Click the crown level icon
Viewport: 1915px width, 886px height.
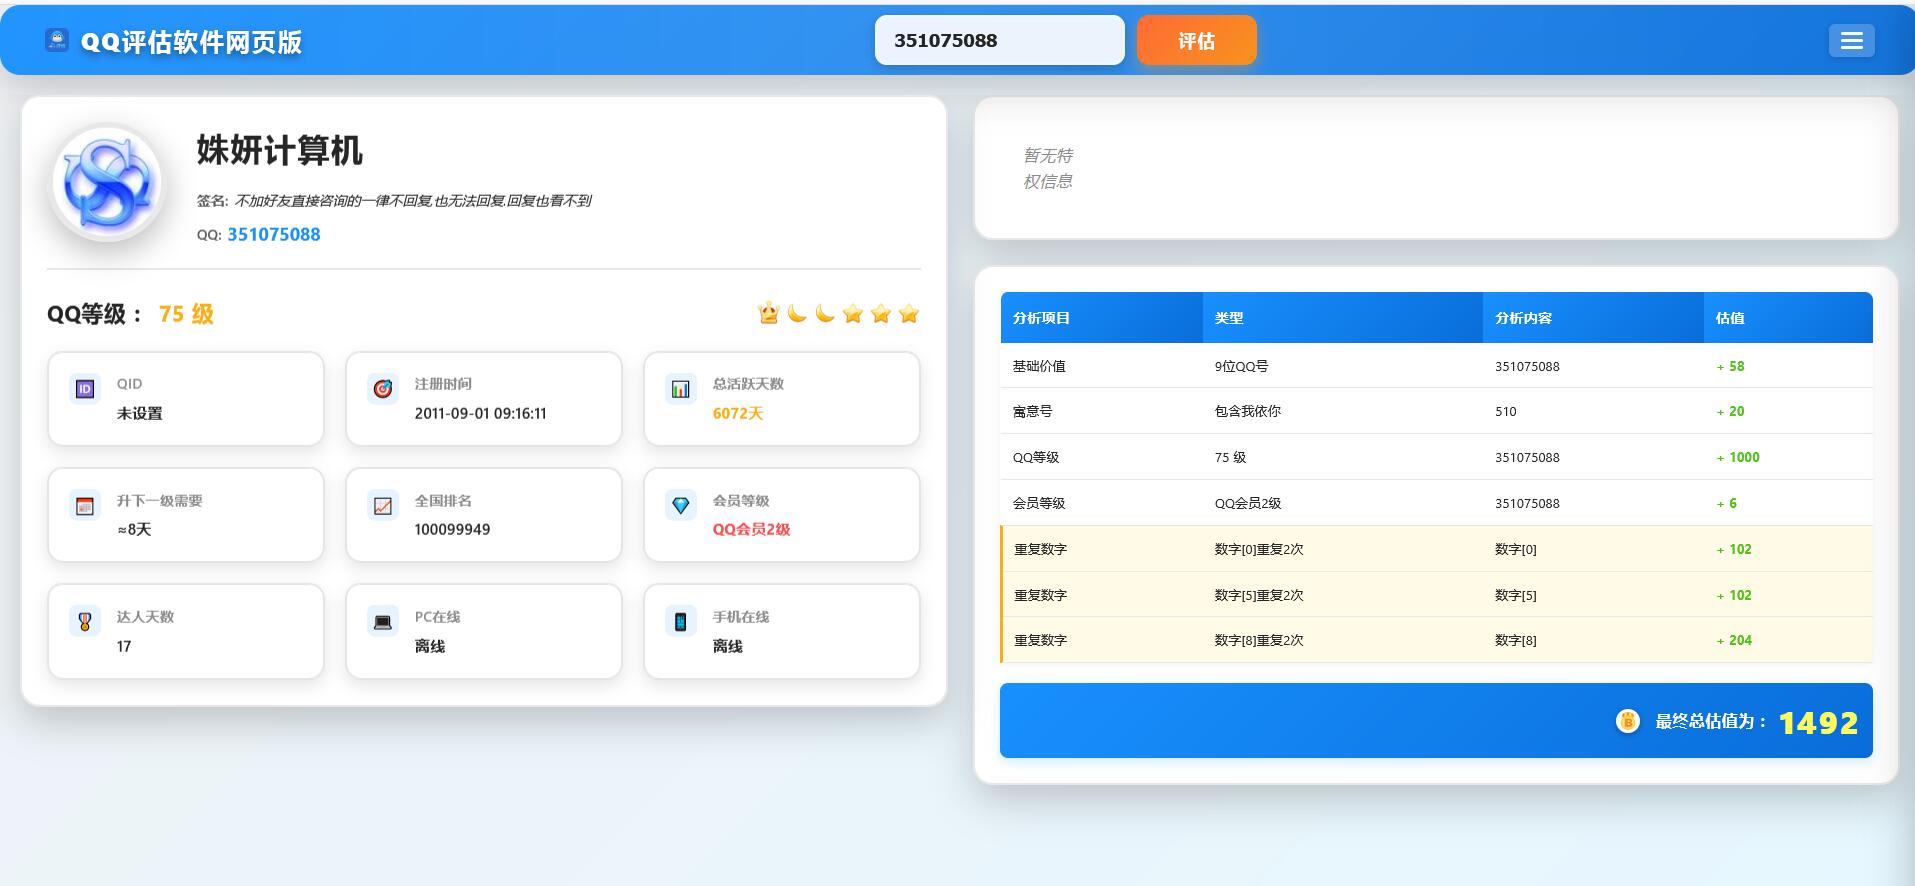768,314
